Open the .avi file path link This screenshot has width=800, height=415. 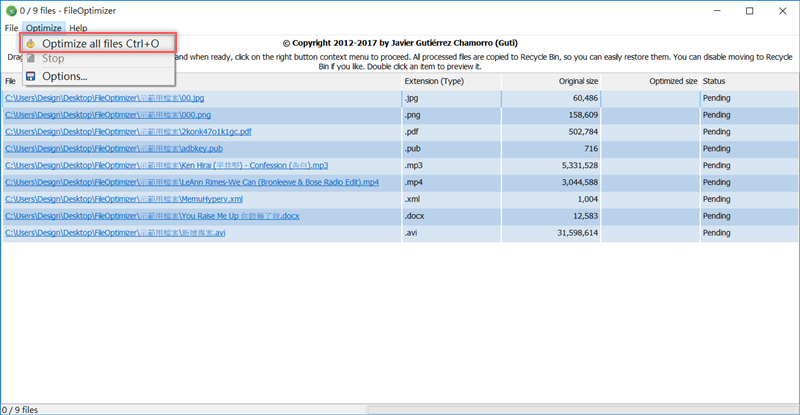pos(115,233)
